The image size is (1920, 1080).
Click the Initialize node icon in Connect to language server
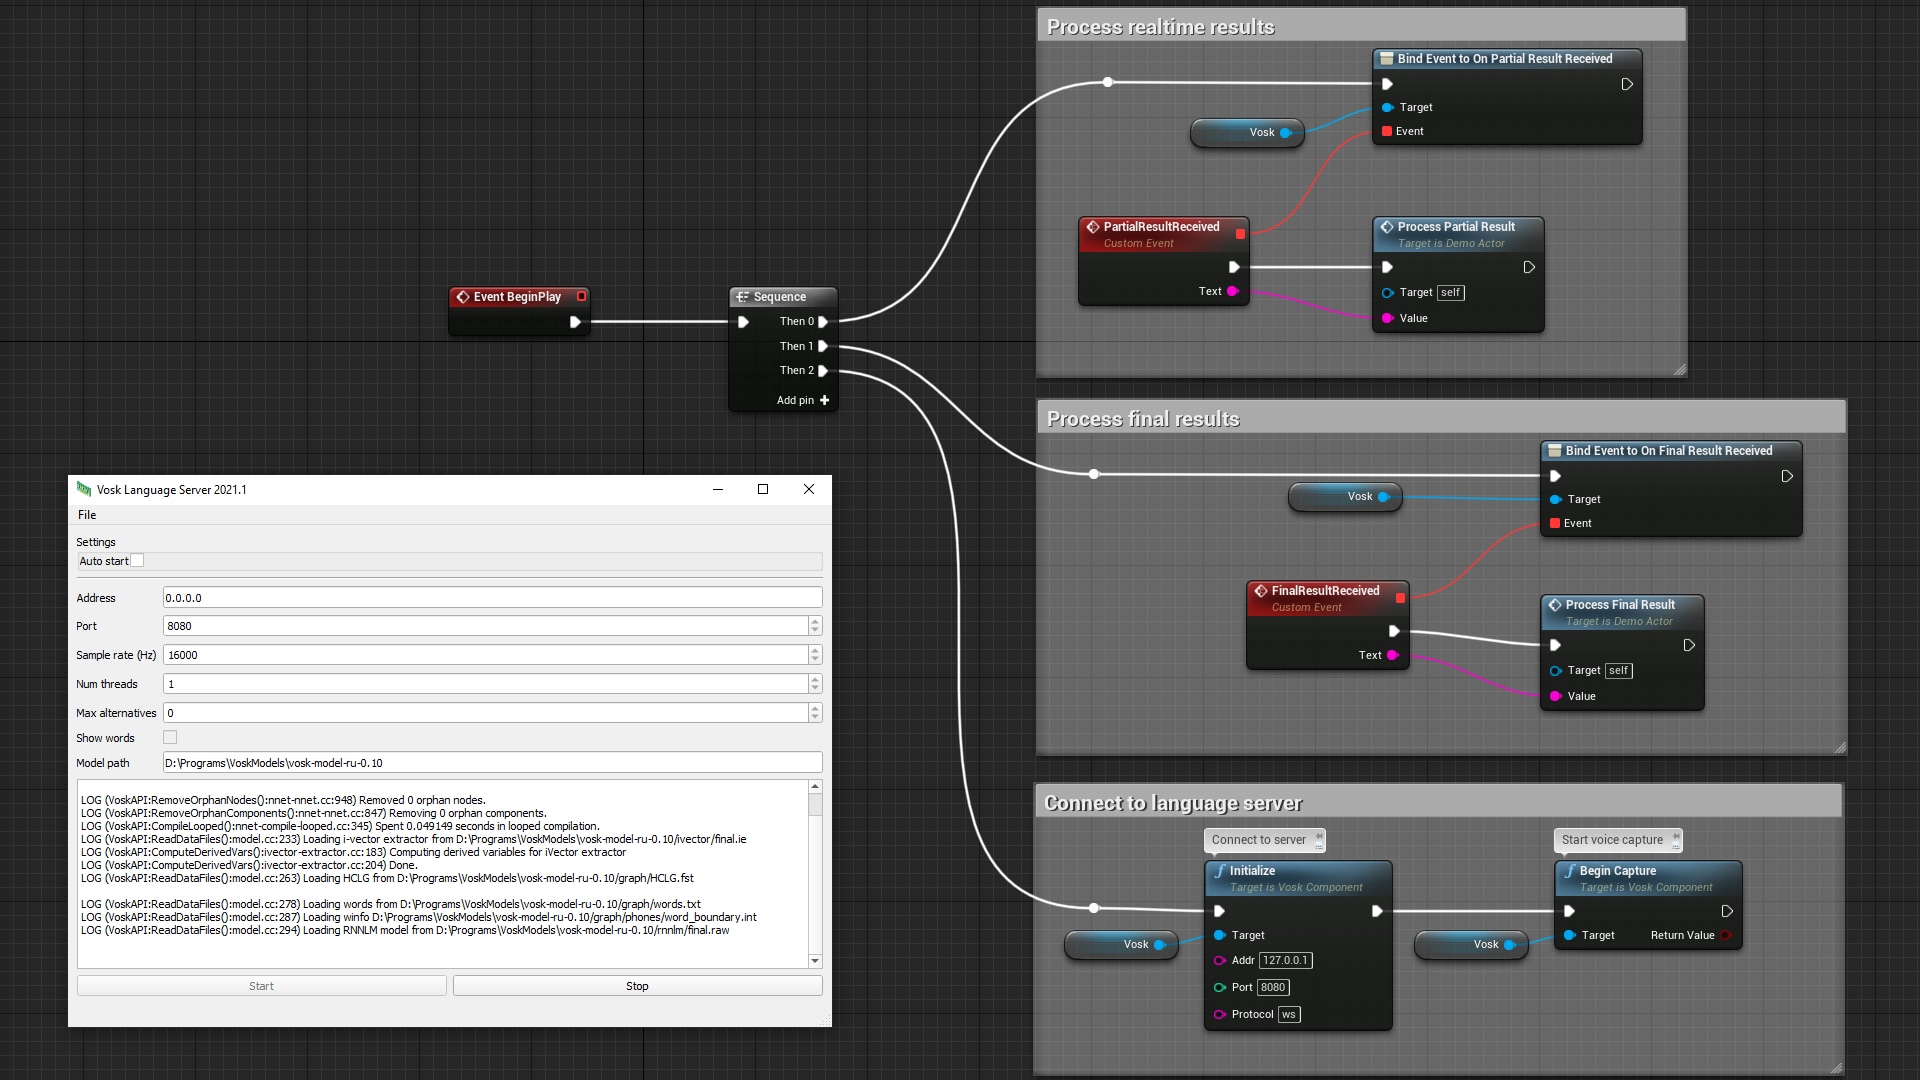click(1217, 870)
